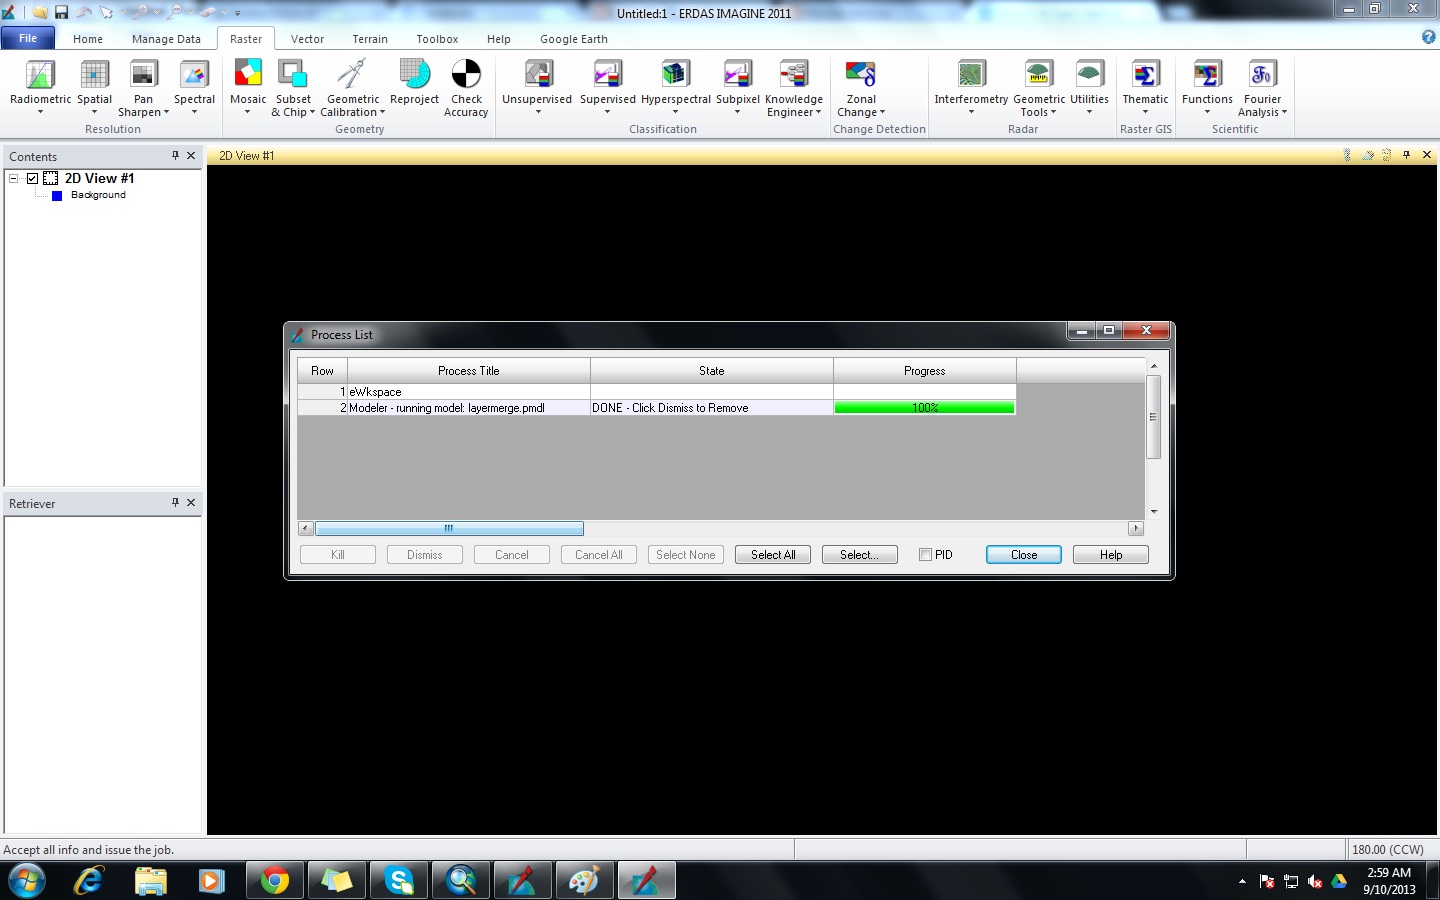The height and width of the screenshot is (900, 1440).
Task: Click the green 100% progress bar
Action: pos(925,408)
